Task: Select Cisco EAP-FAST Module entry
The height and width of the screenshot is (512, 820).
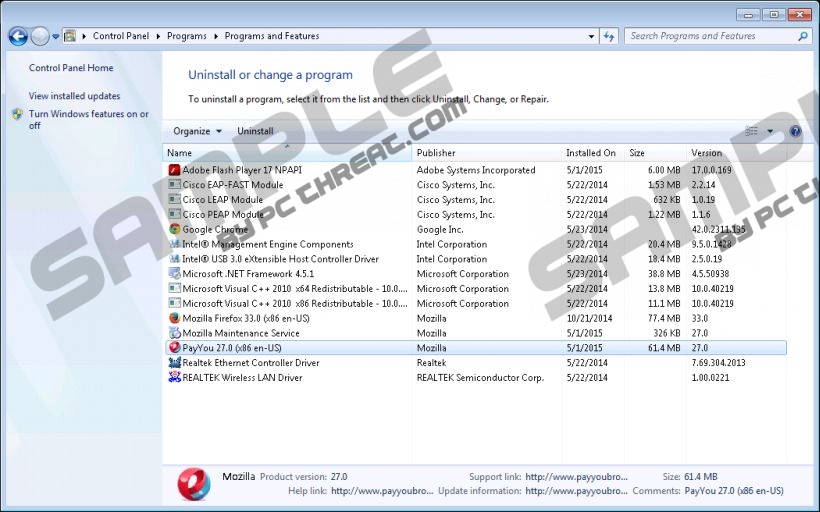Action: [x=233, y=185]
